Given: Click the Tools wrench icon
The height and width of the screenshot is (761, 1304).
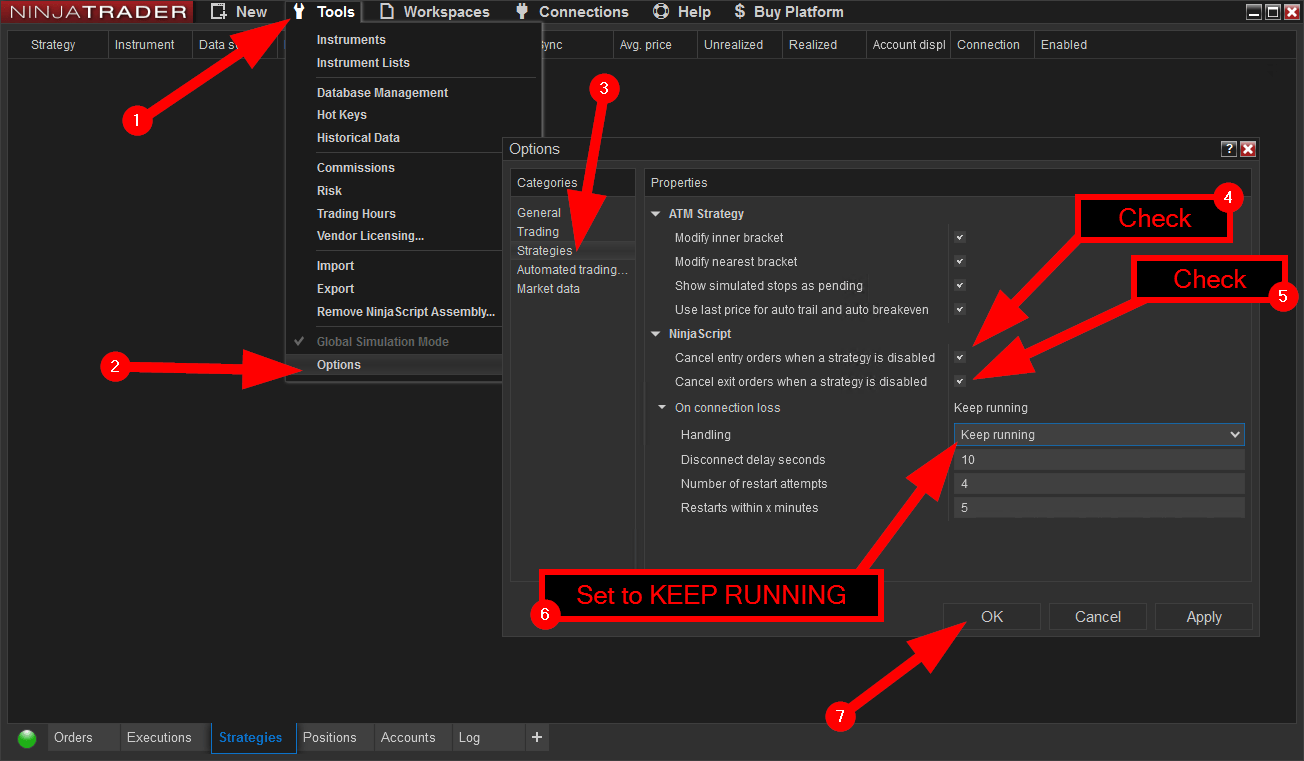Looking at the screenshot, I should coord(299,12).
